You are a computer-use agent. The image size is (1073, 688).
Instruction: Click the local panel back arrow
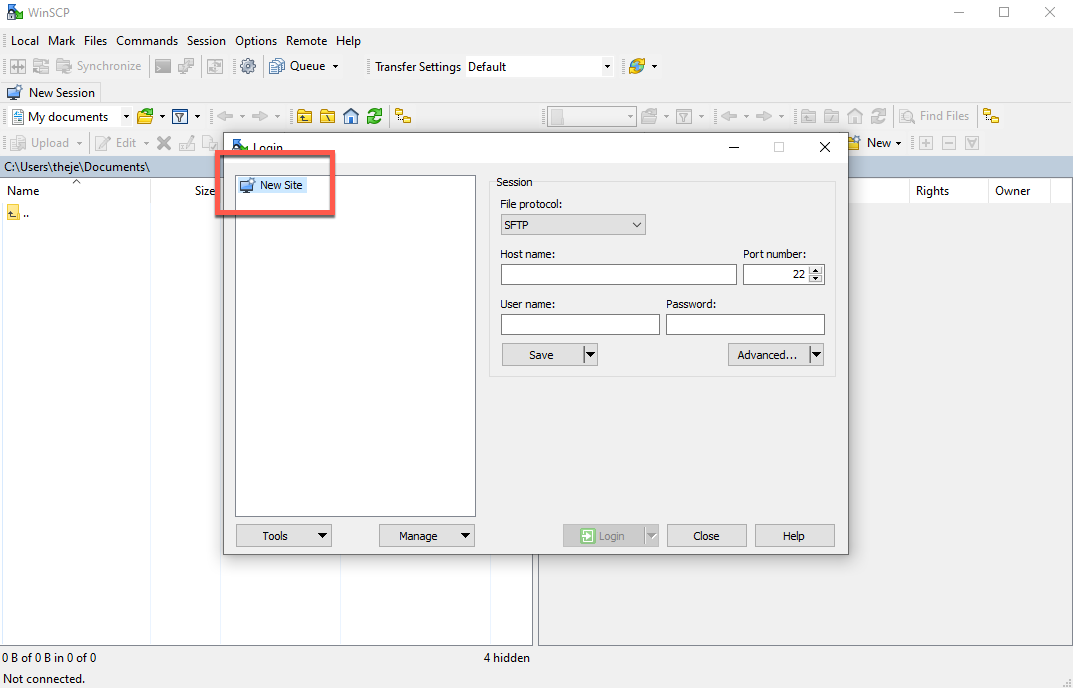[x=225, y=116]
